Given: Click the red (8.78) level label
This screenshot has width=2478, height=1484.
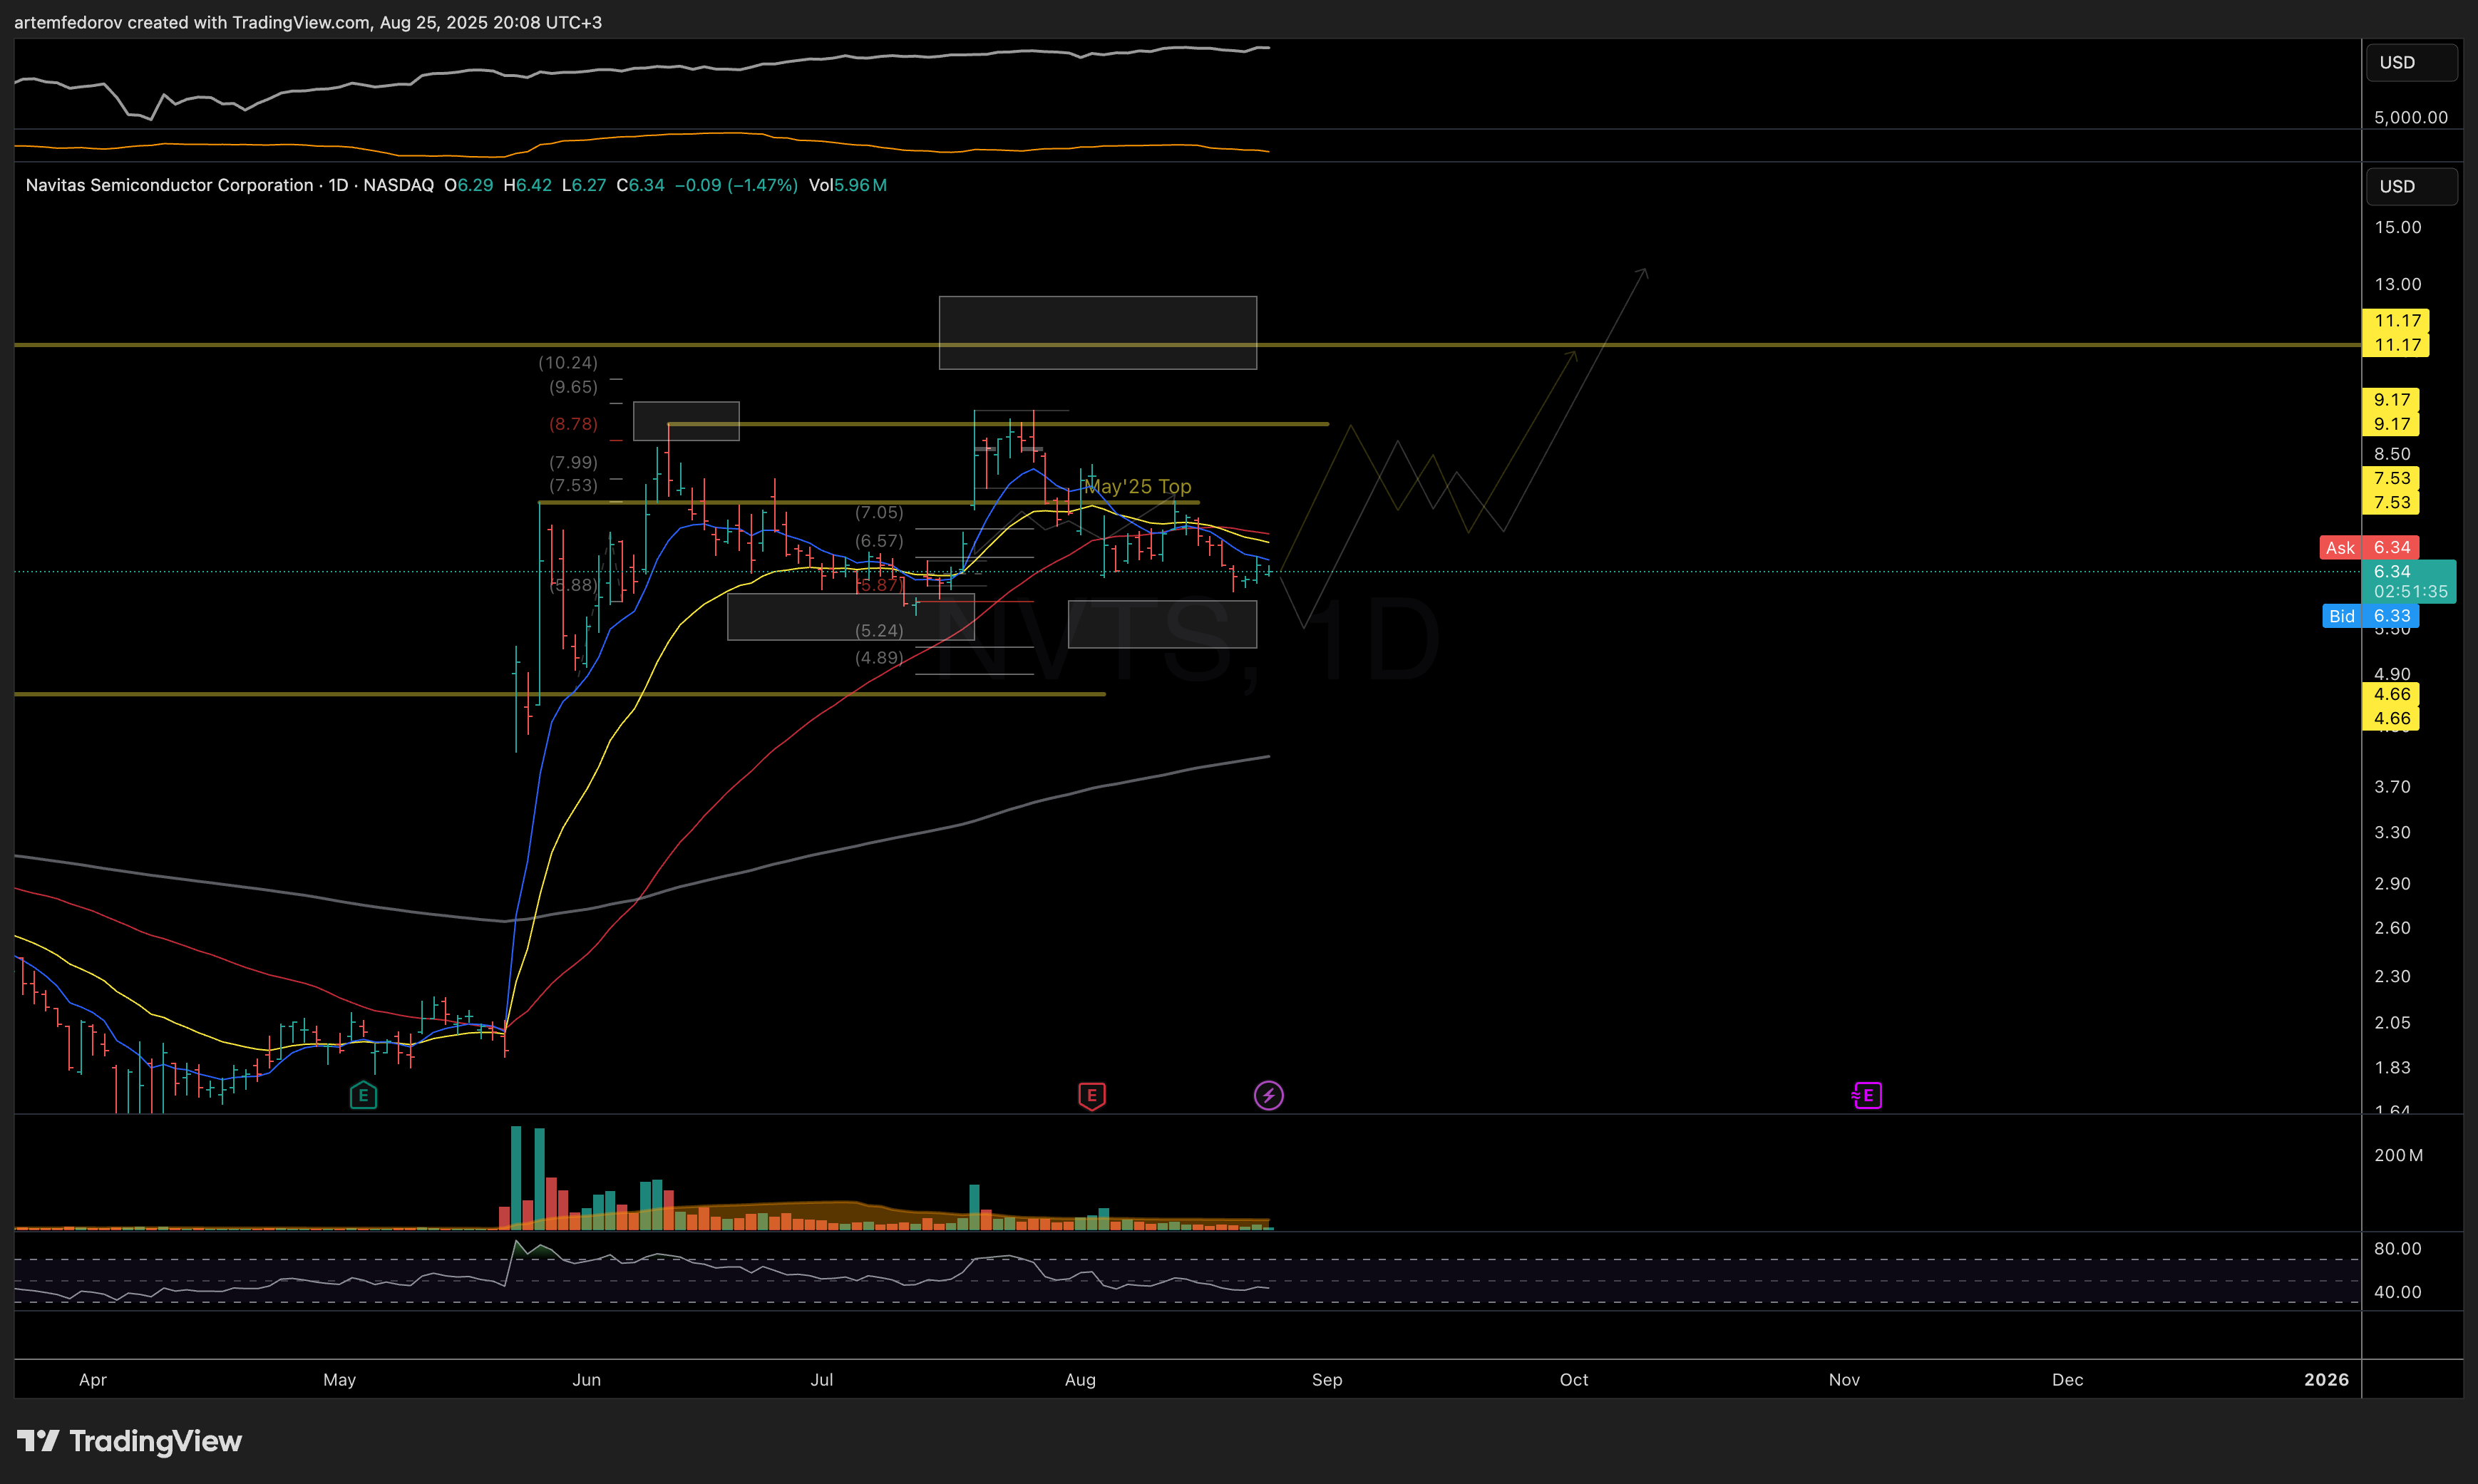Looking at the screenshot, I should [x=573, y=424].
